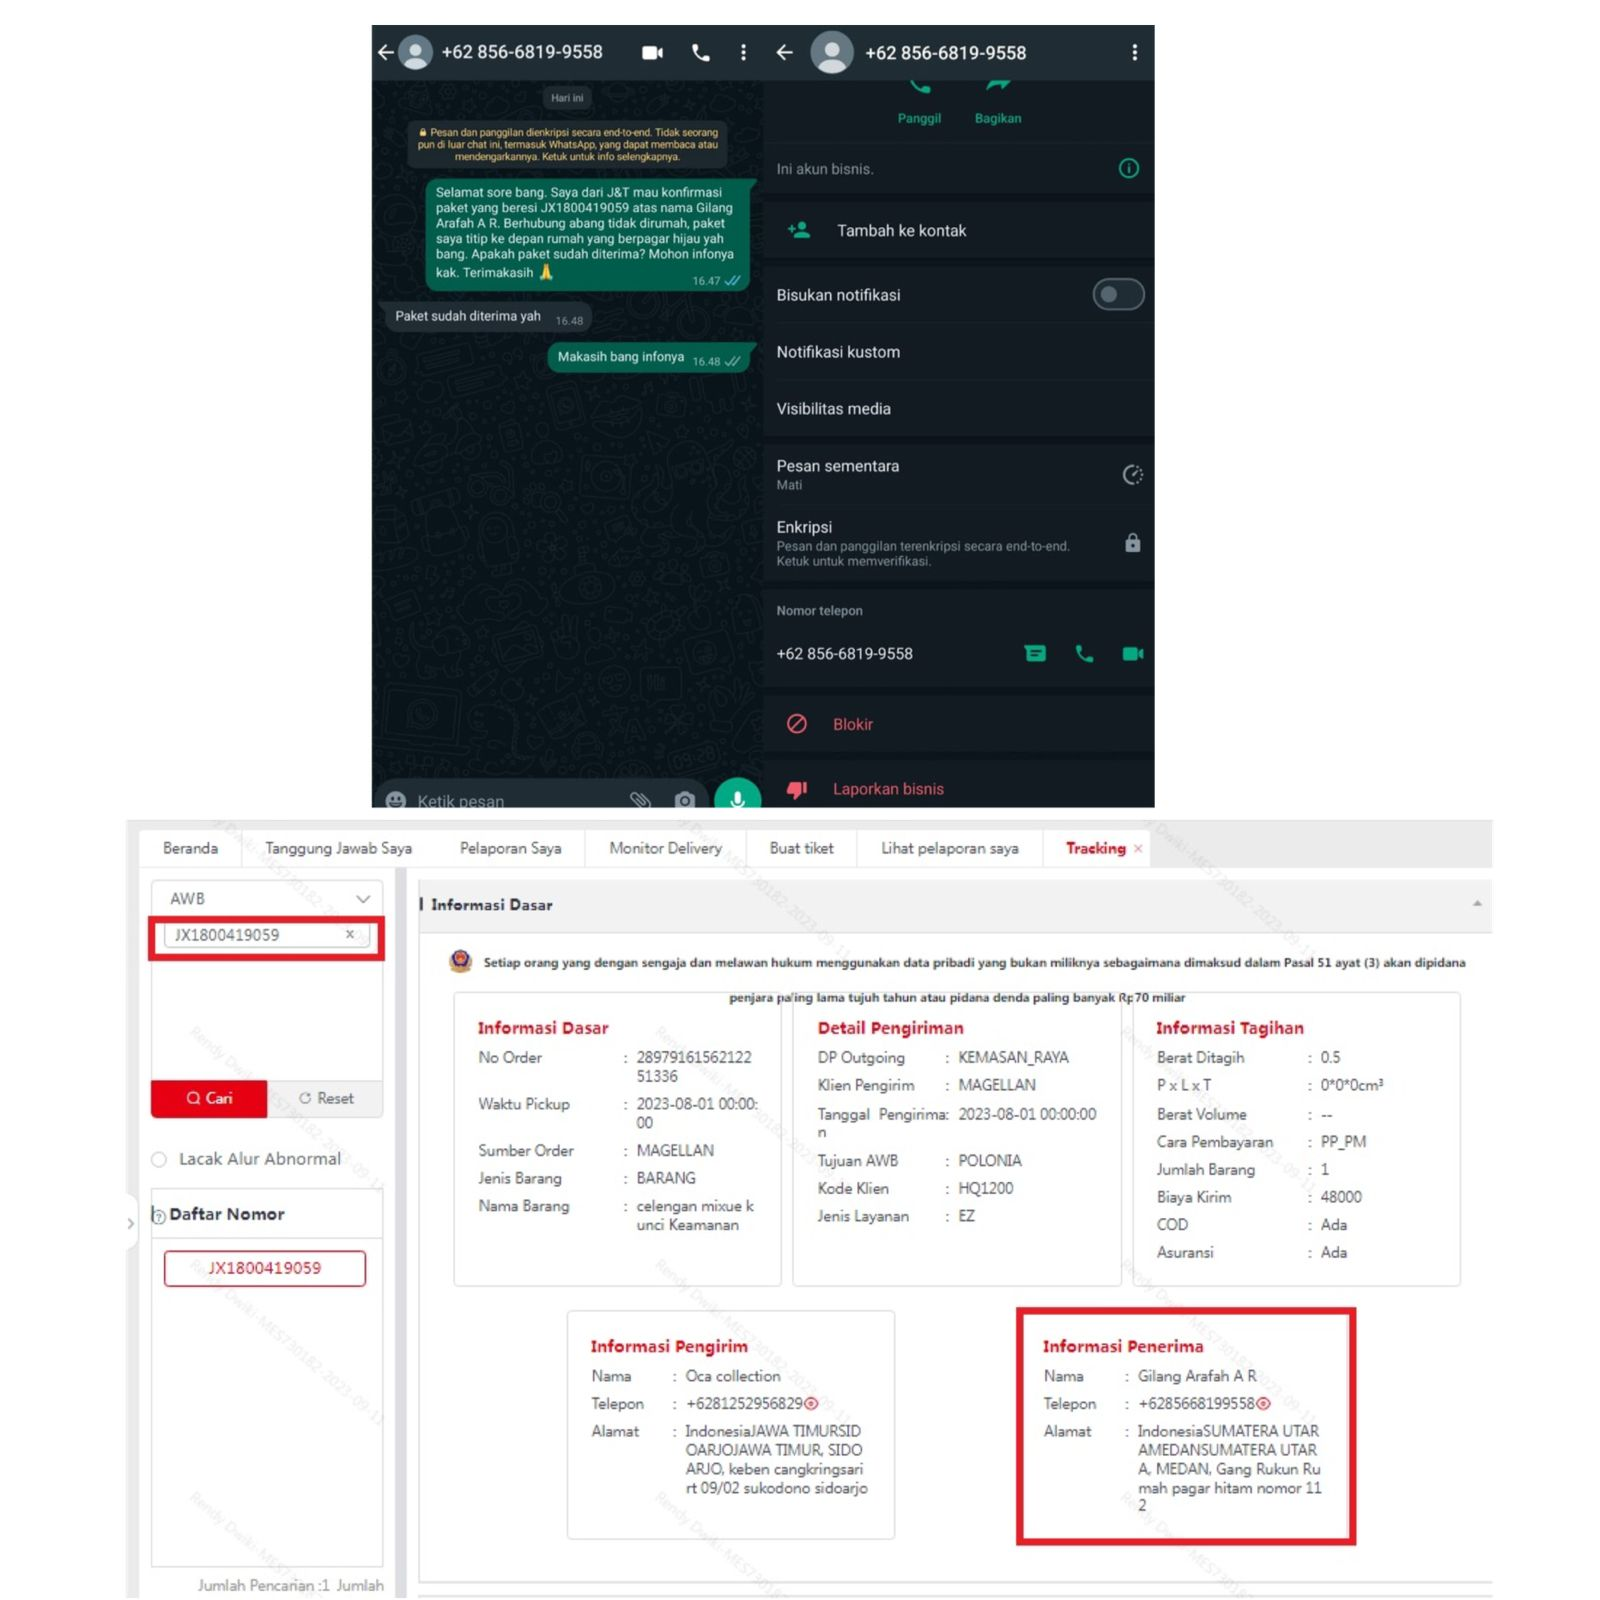Tap the encryption padlock icon
Viewport: 1600px width, 1600px height.
(1132, 543)
